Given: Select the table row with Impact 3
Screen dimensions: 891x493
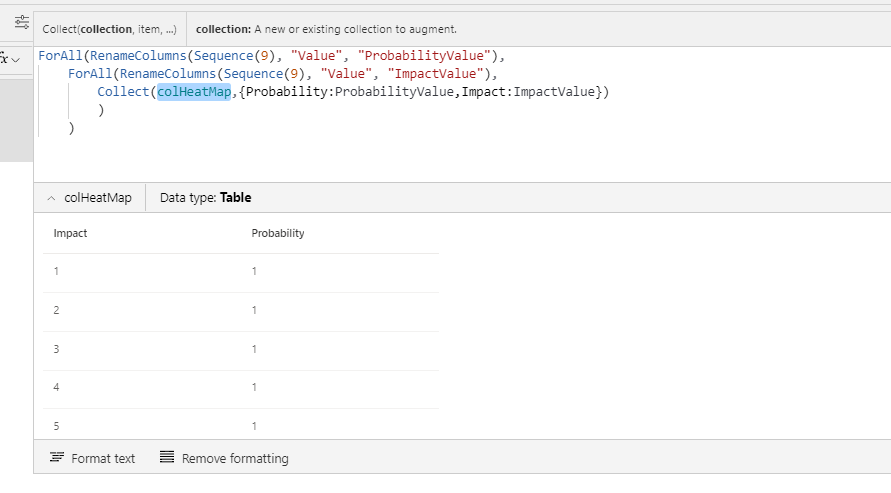Looking at the screenshot, I should point(240,349).
